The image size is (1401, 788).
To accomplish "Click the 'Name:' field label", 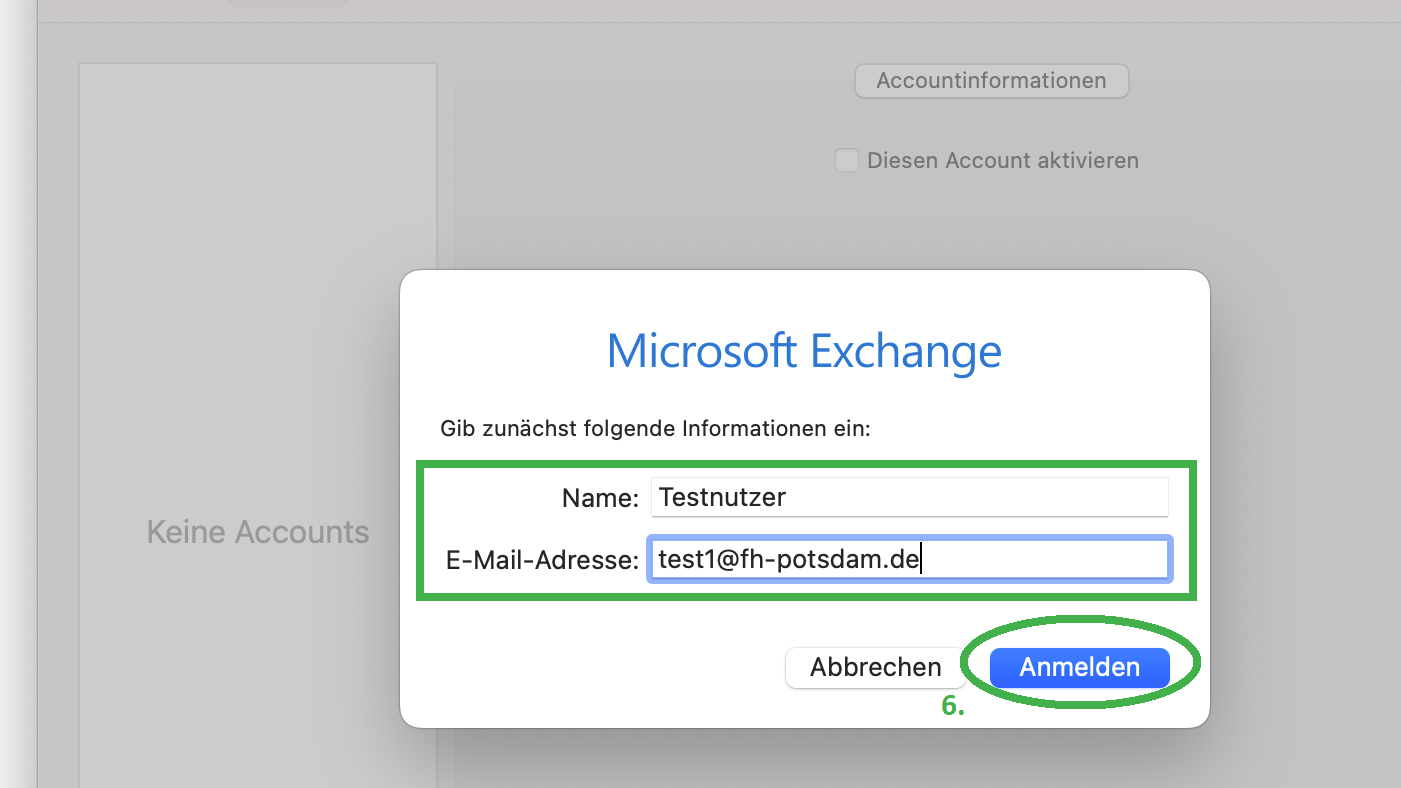I will (x=600, y=498).
